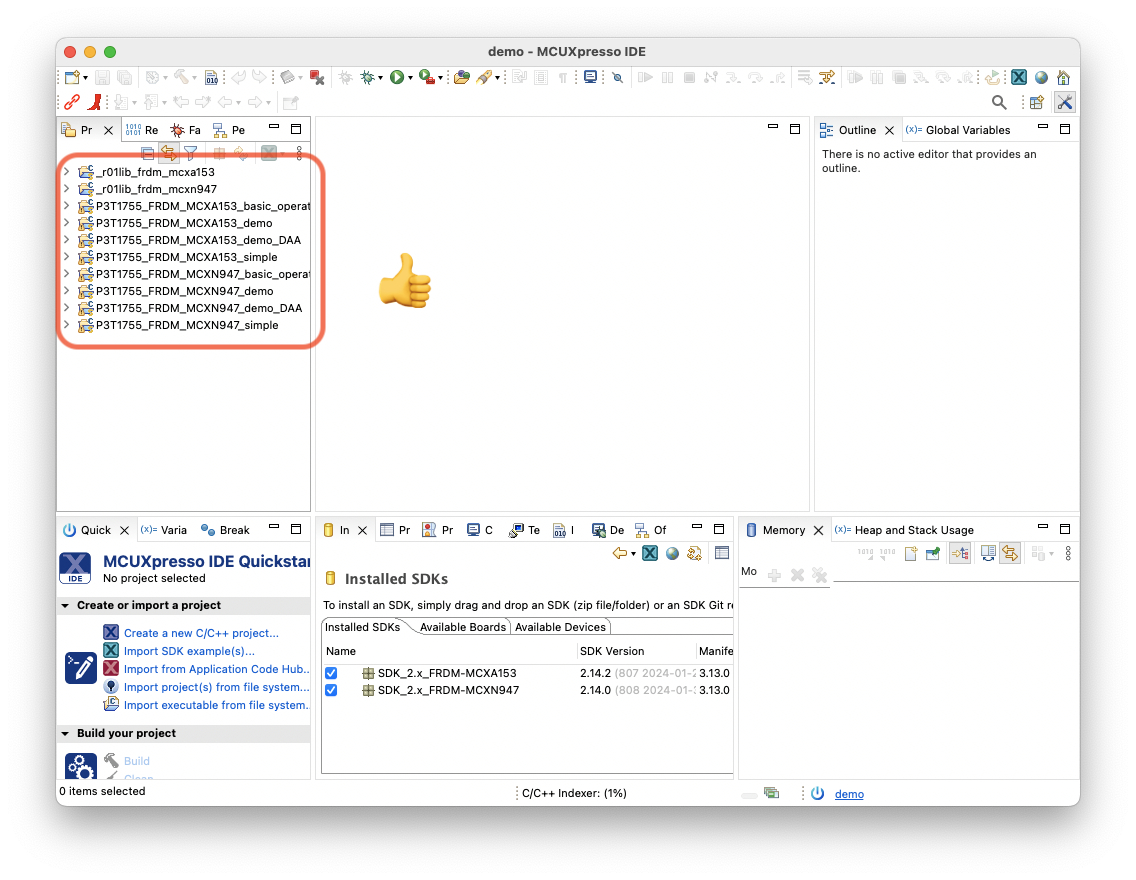Click the C/C++ Indexer progress status
Screen dimensions: 1136x880
click(574, 793)
